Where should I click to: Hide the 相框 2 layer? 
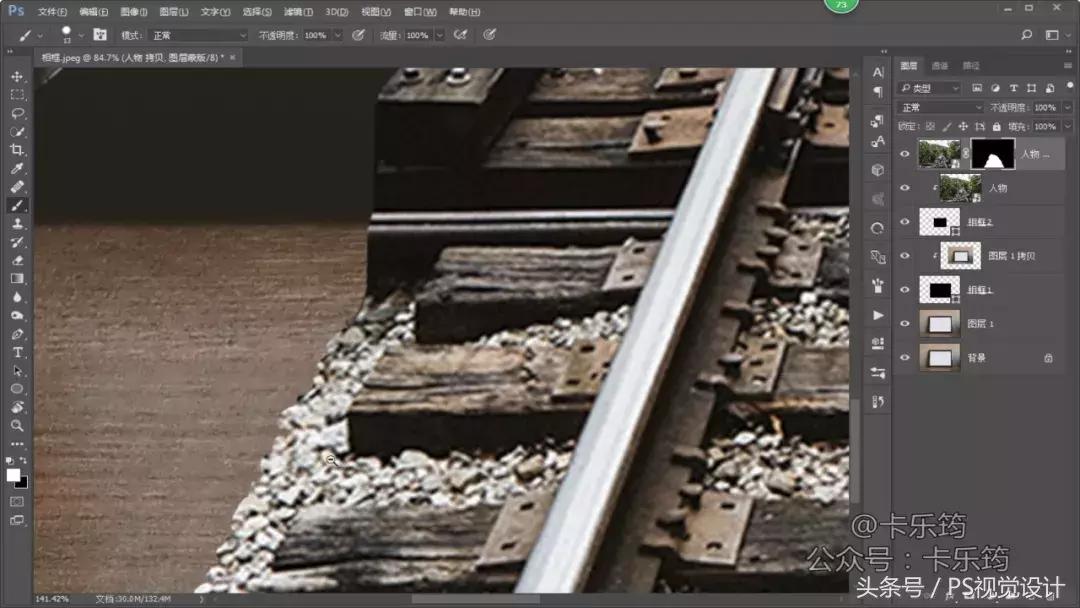(x=905, y=222)
